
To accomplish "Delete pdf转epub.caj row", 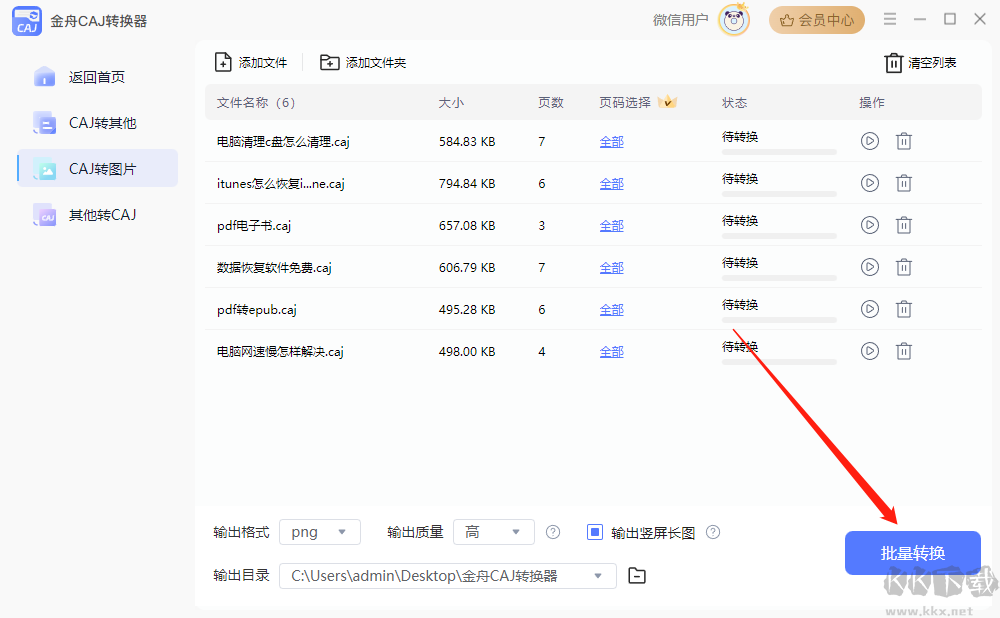I will point(904,309).
